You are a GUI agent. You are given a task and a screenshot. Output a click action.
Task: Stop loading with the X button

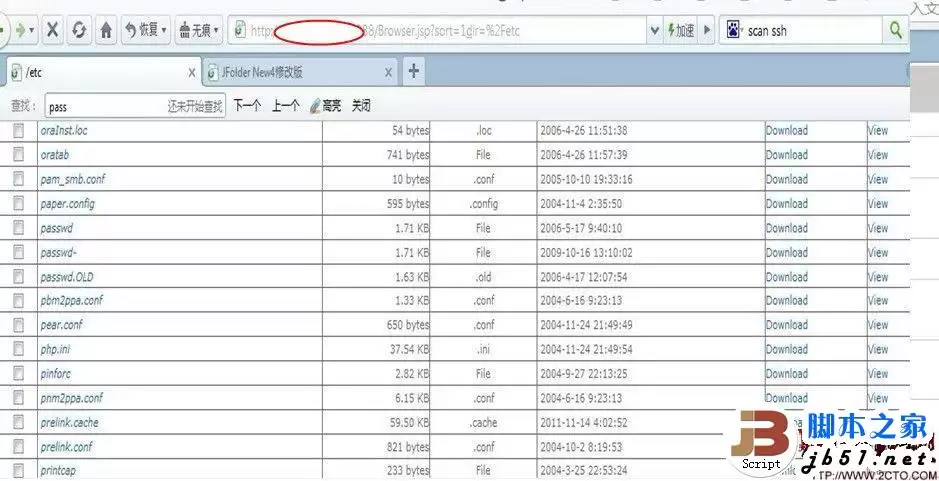53,29
